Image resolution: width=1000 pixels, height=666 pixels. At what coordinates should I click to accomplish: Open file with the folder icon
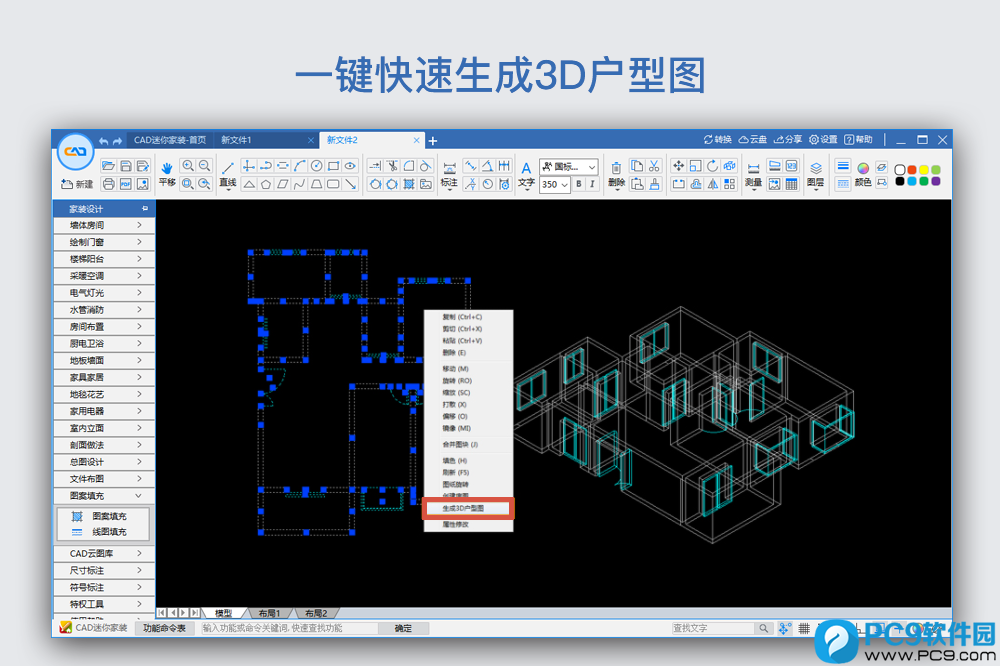tap(108, 166)
